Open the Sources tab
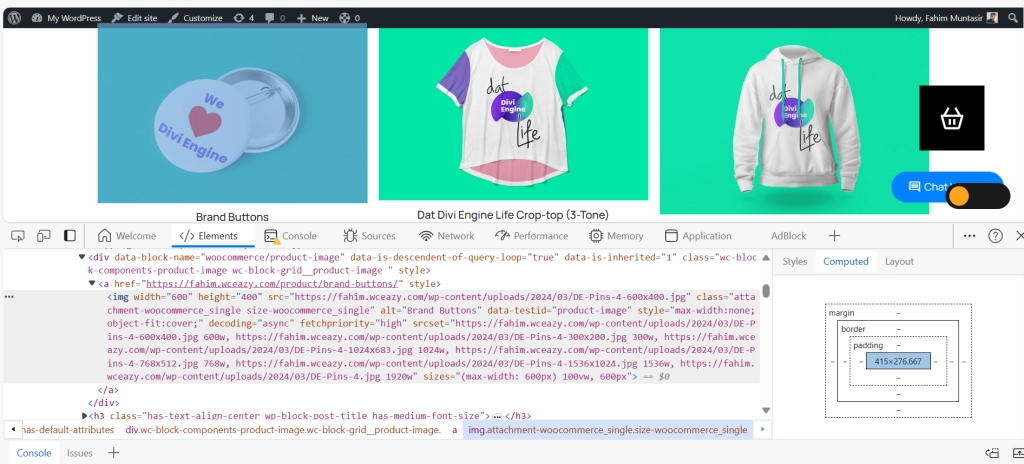 click(369, 236)
